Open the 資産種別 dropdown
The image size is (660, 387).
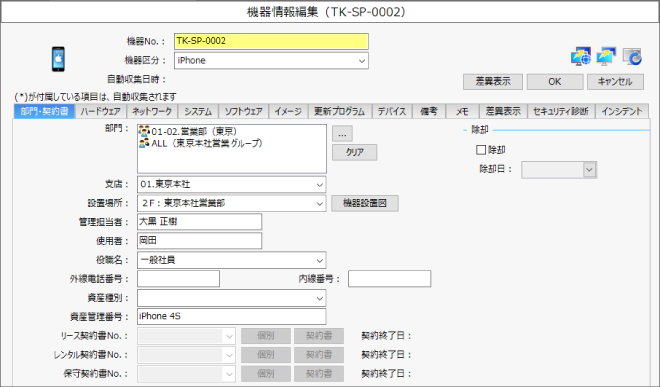click(232, 298)
